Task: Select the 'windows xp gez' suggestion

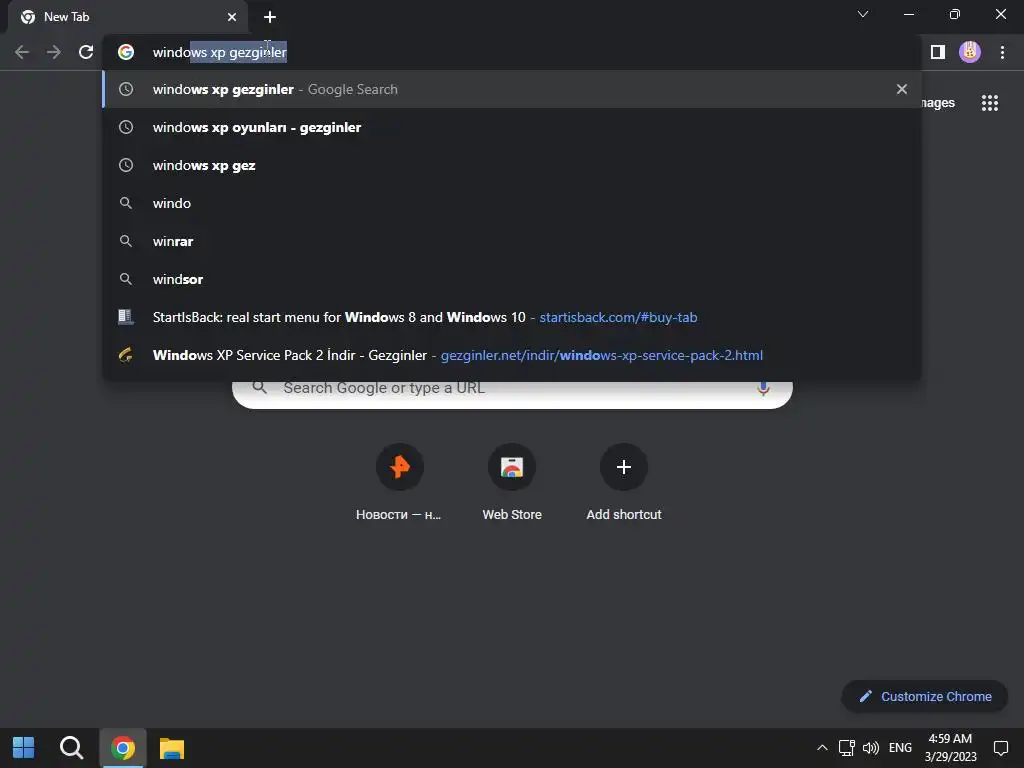Action: 512,165
